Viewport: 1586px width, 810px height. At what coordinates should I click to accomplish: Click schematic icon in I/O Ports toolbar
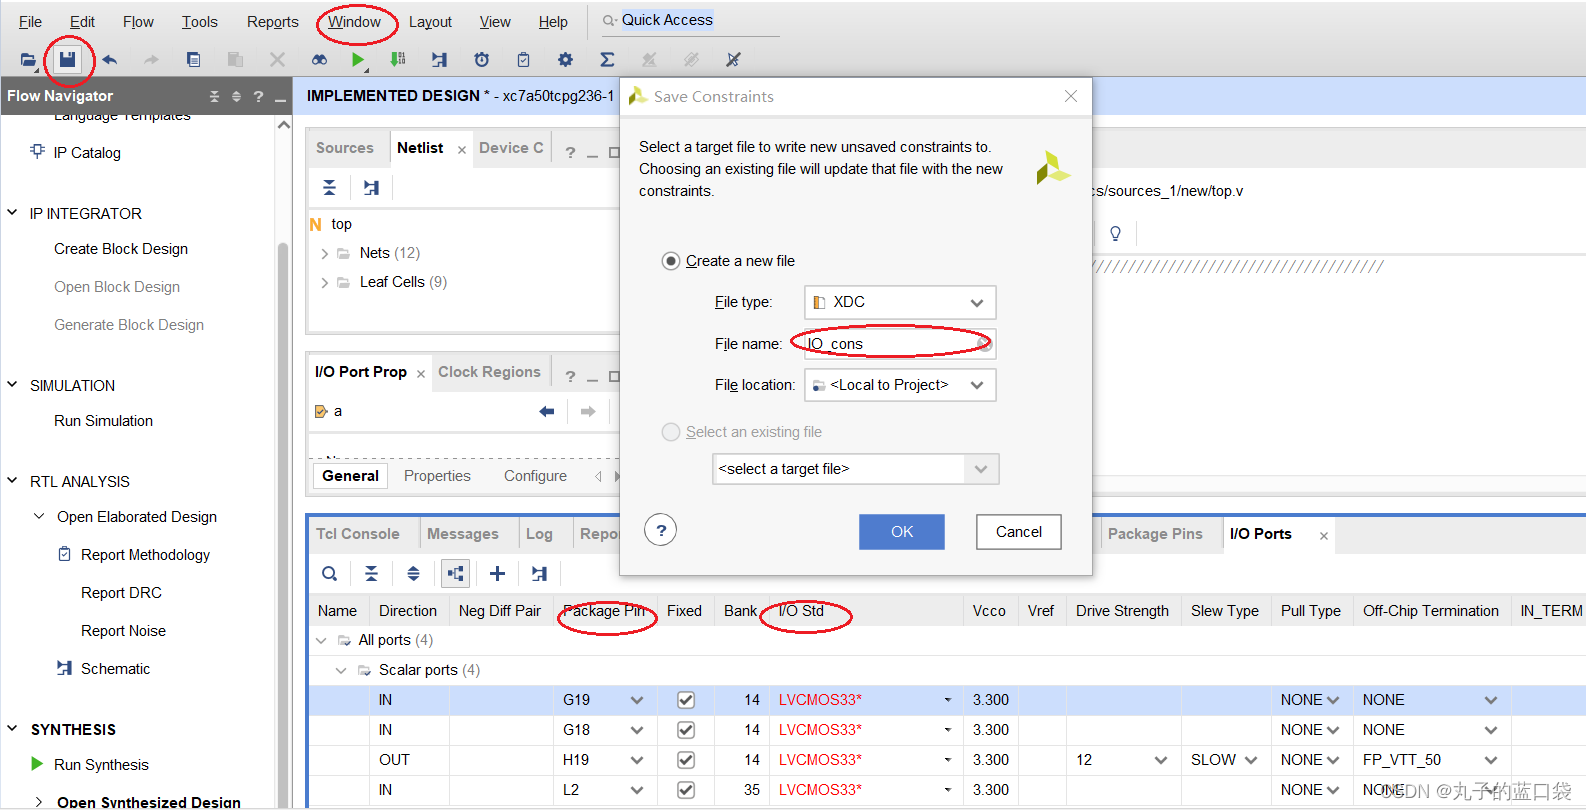click(539, 574)
